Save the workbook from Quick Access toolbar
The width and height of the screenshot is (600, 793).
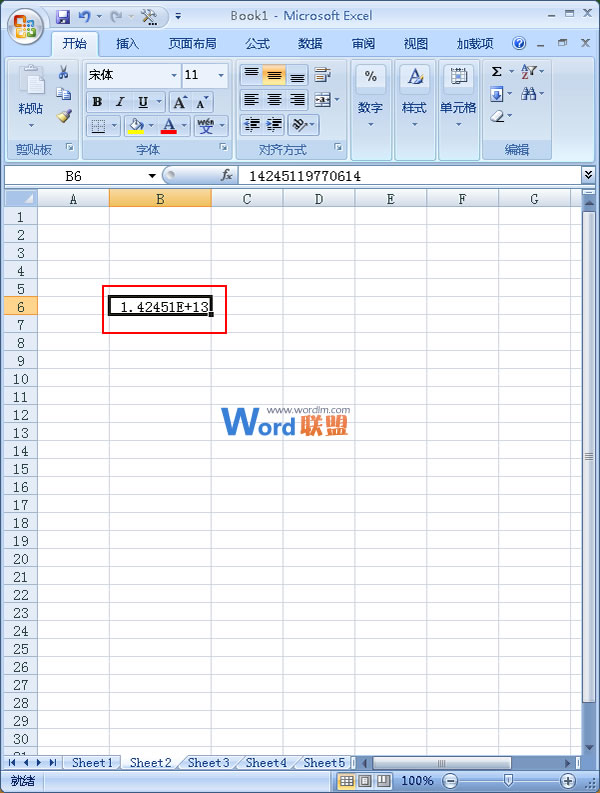(63, 17)
